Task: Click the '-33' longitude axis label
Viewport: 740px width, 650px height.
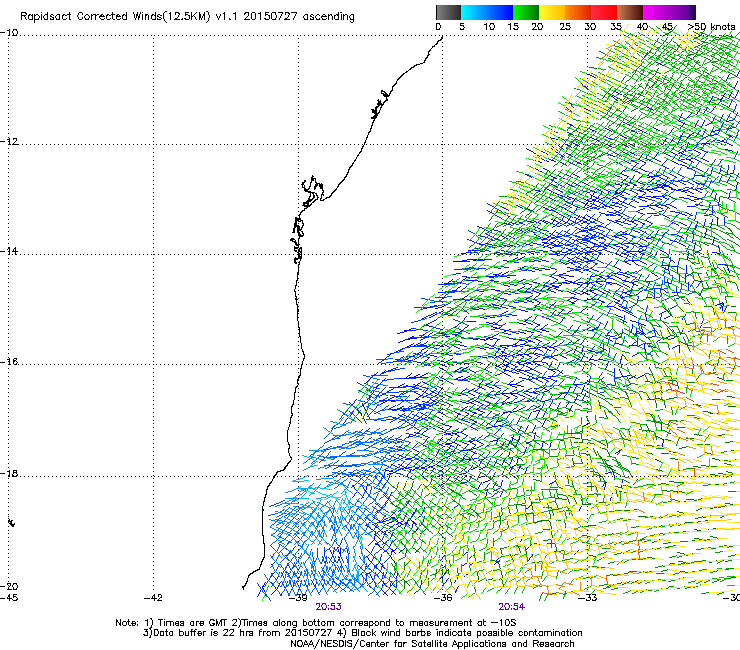Action: point(588,598)
